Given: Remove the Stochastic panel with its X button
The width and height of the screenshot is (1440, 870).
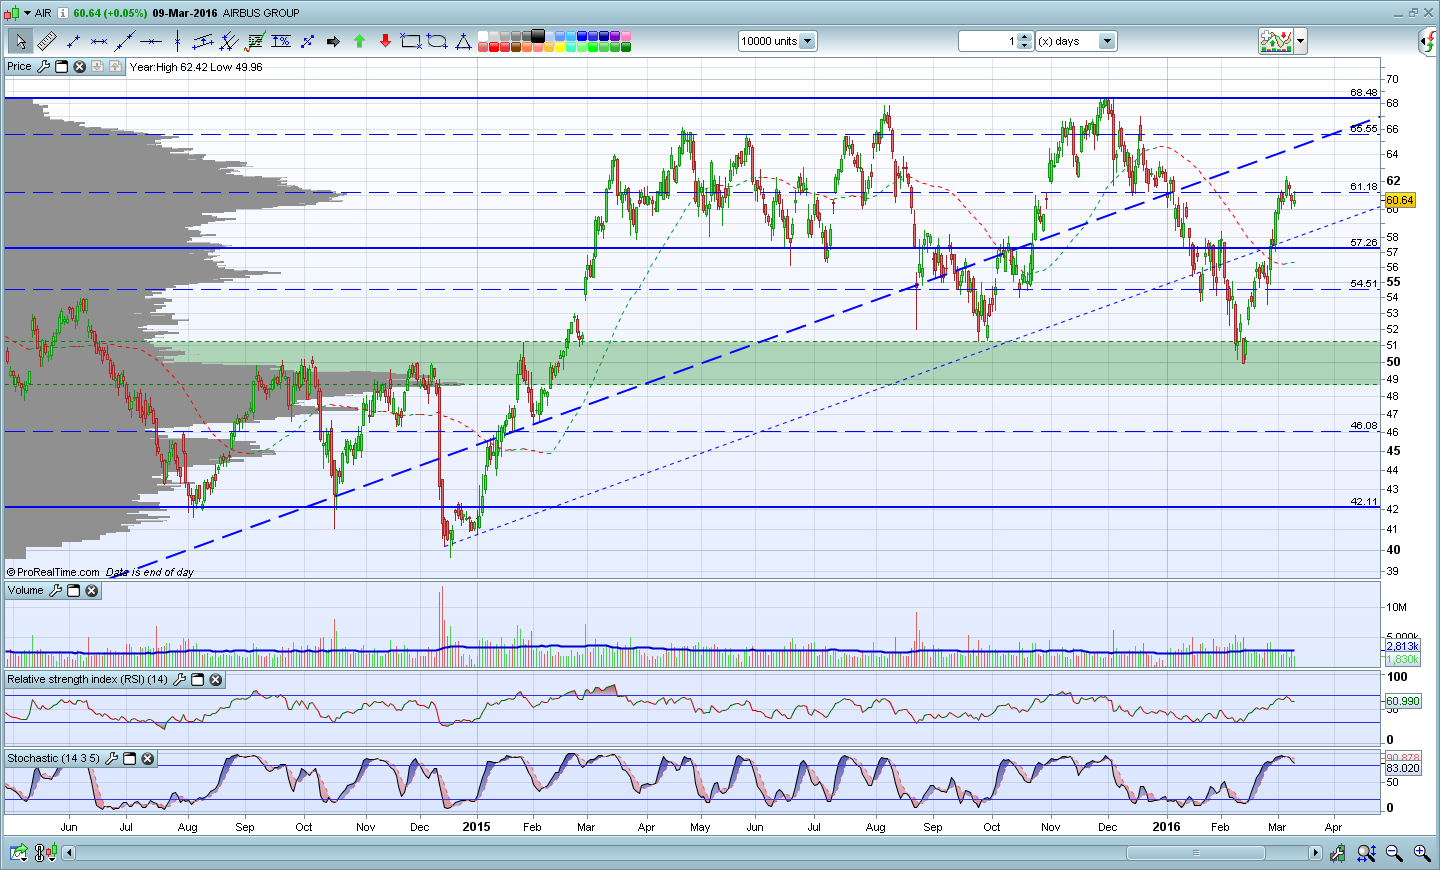Looking at the screenshot, I should (148, 759).
